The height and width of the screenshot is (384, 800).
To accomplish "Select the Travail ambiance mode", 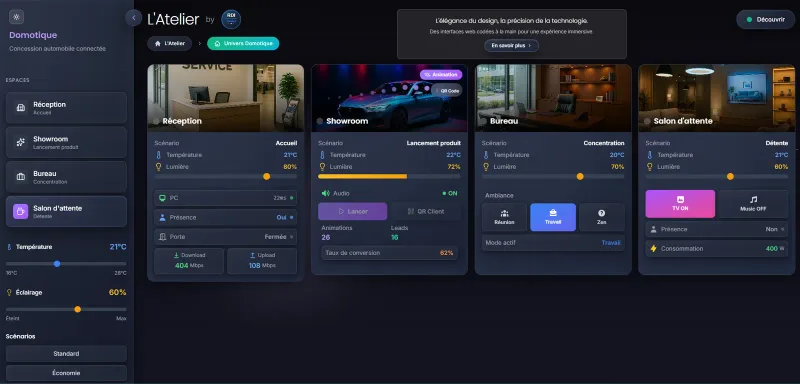I will pos(553,217).
